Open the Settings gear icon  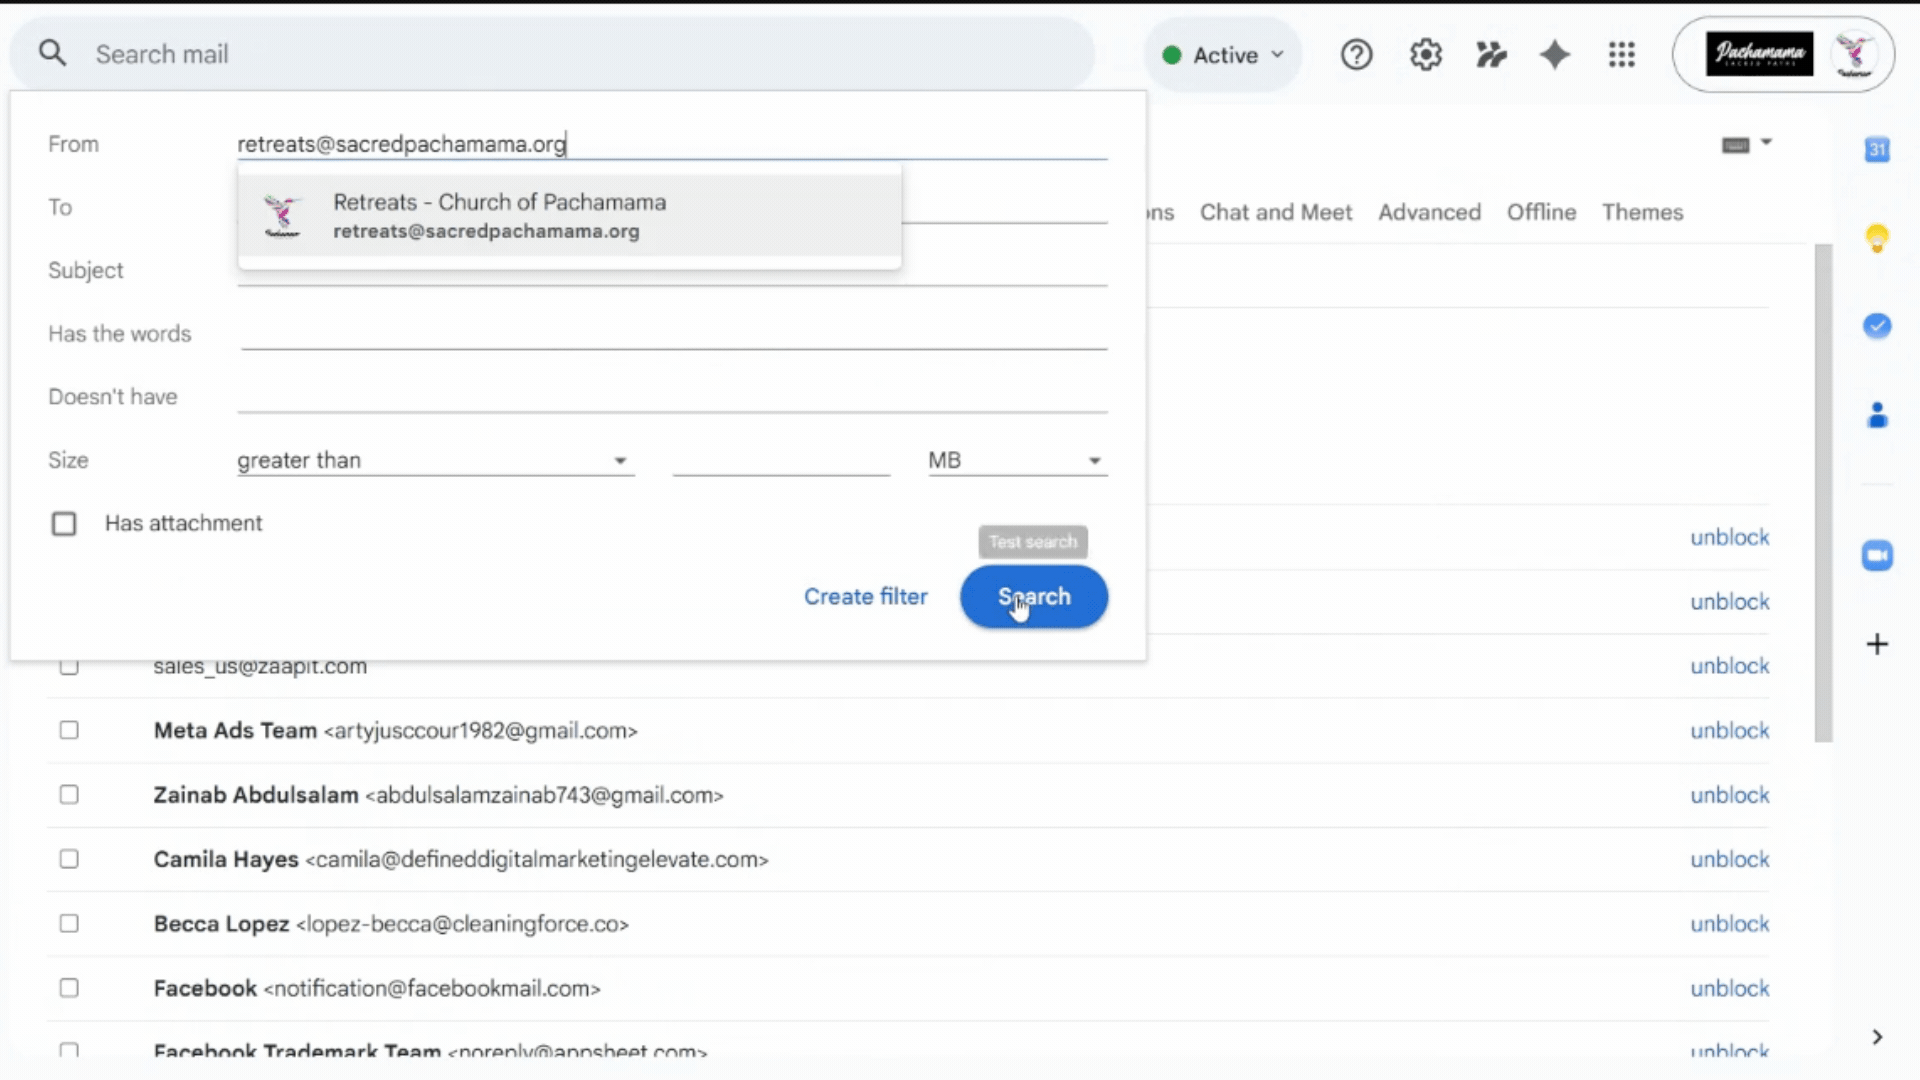tap(1425, 55)
